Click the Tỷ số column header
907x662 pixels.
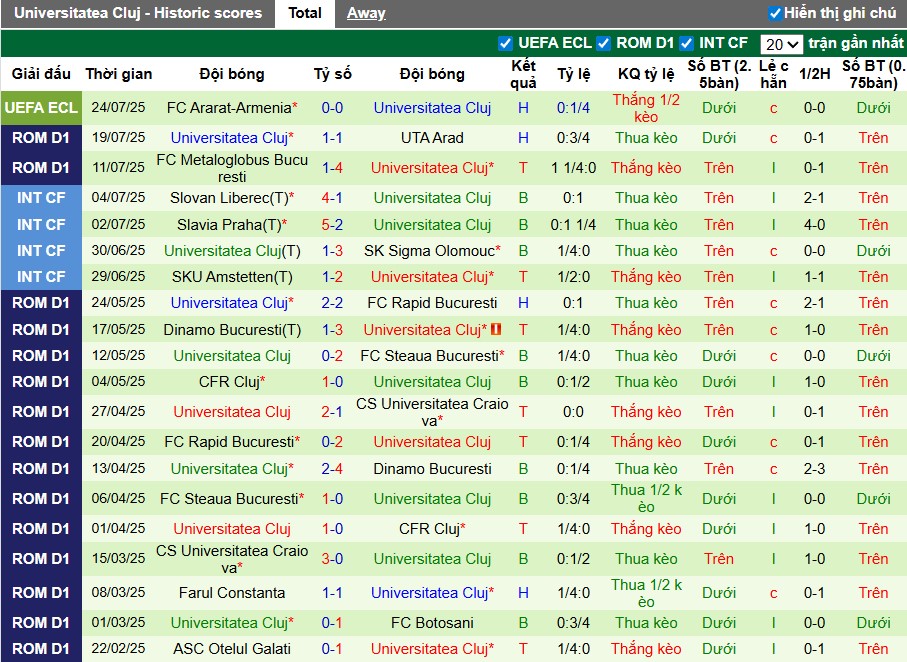coord(332,74)
